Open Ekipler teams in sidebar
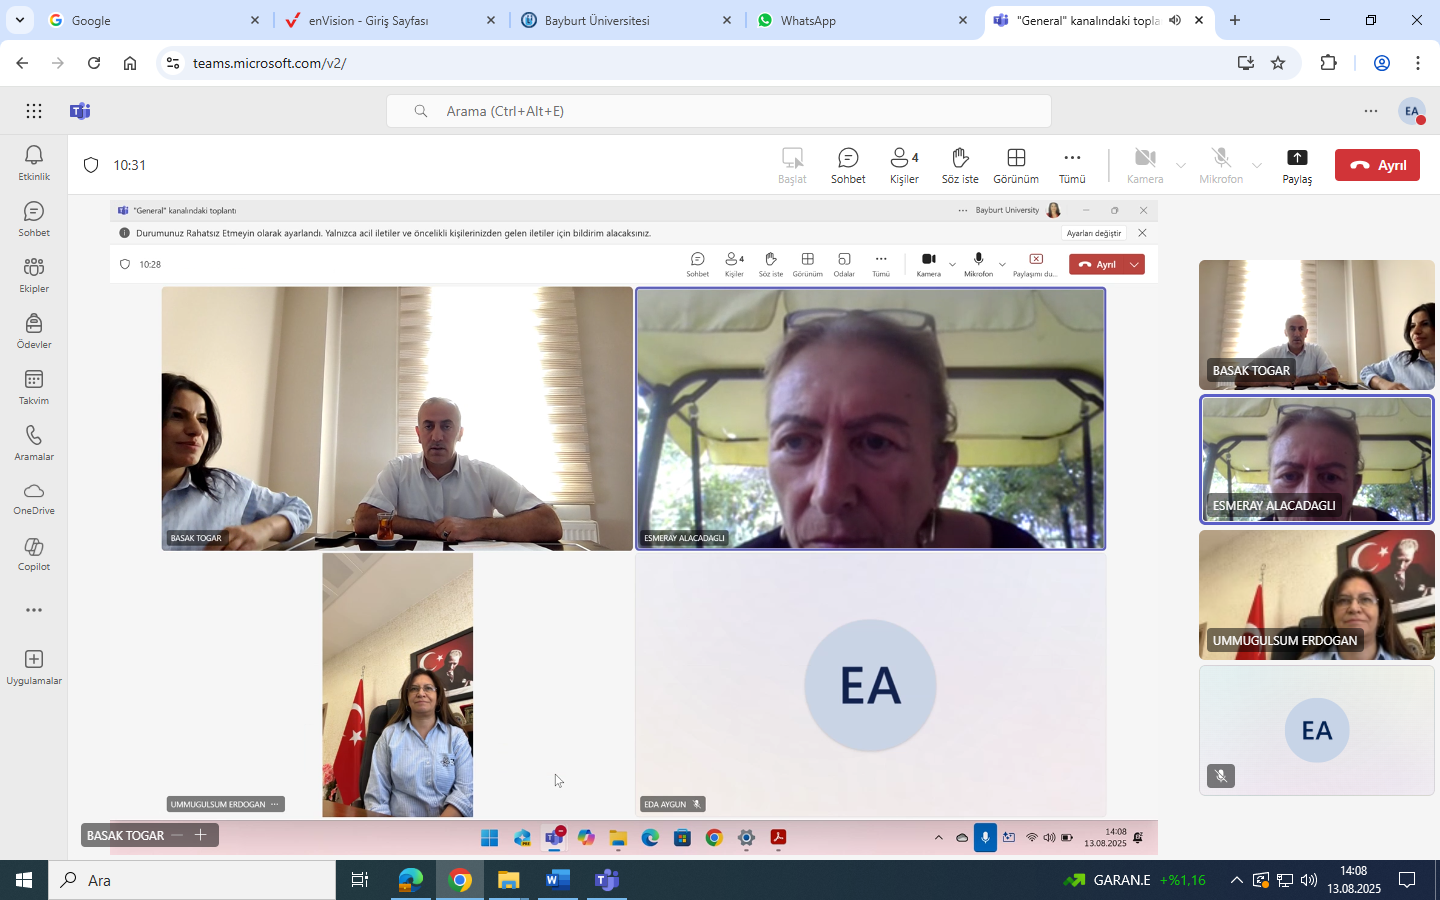Viewport: 1440px width, 900px height. click(34, 274)
